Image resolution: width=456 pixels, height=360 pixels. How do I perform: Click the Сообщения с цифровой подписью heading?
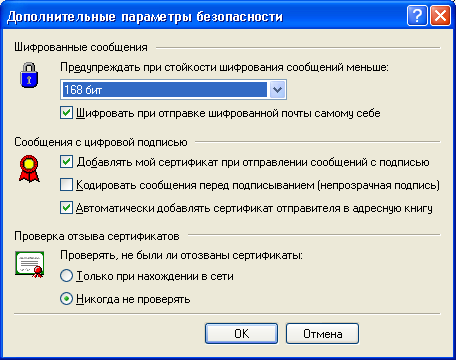pos(101,142)
